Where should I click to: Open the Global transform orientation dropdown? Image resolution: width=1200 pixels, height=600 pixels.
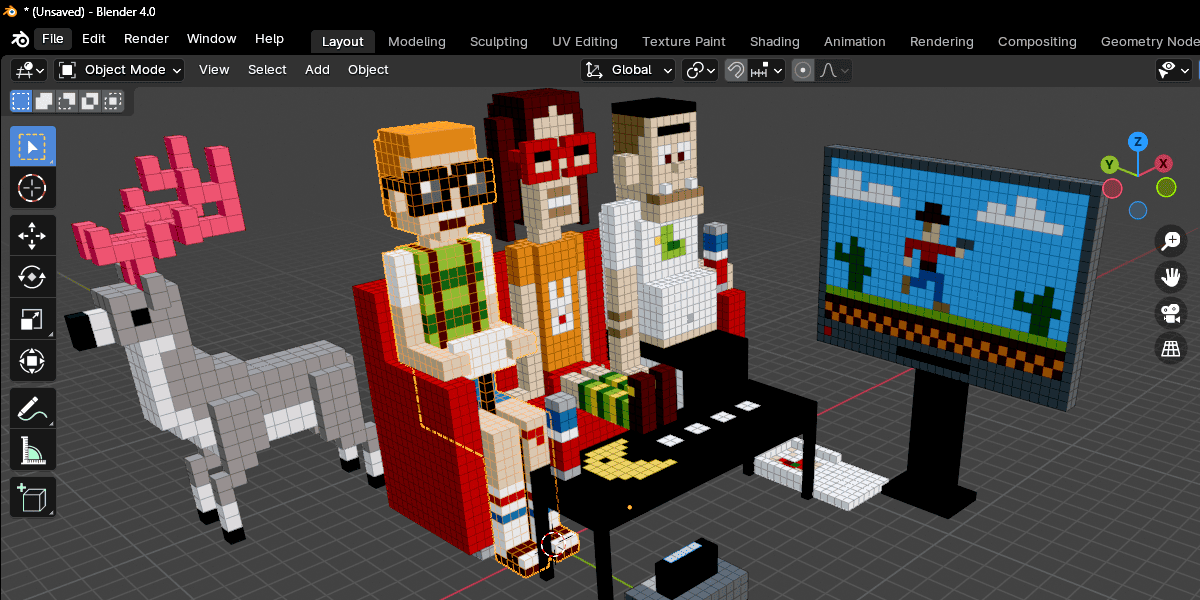pos(630,70)
